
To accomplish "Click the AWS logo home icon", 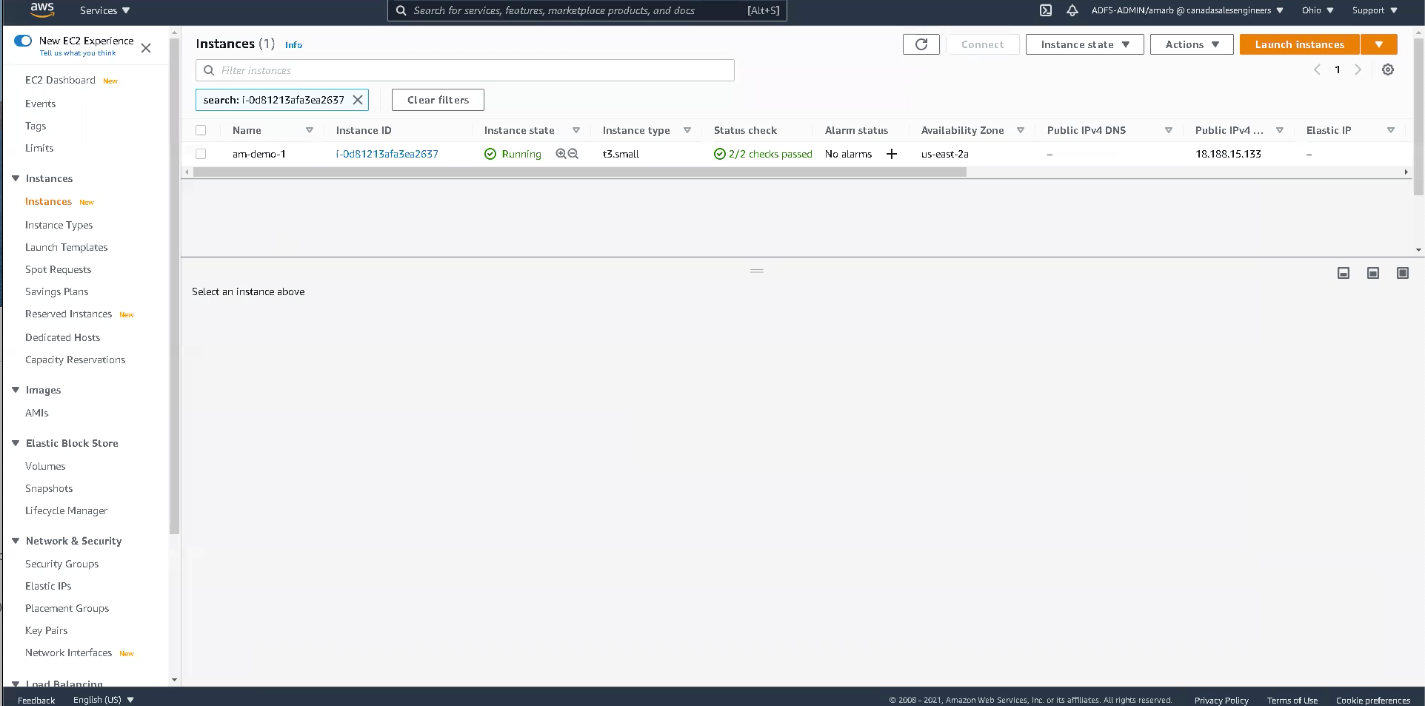I will pos(41,10).
